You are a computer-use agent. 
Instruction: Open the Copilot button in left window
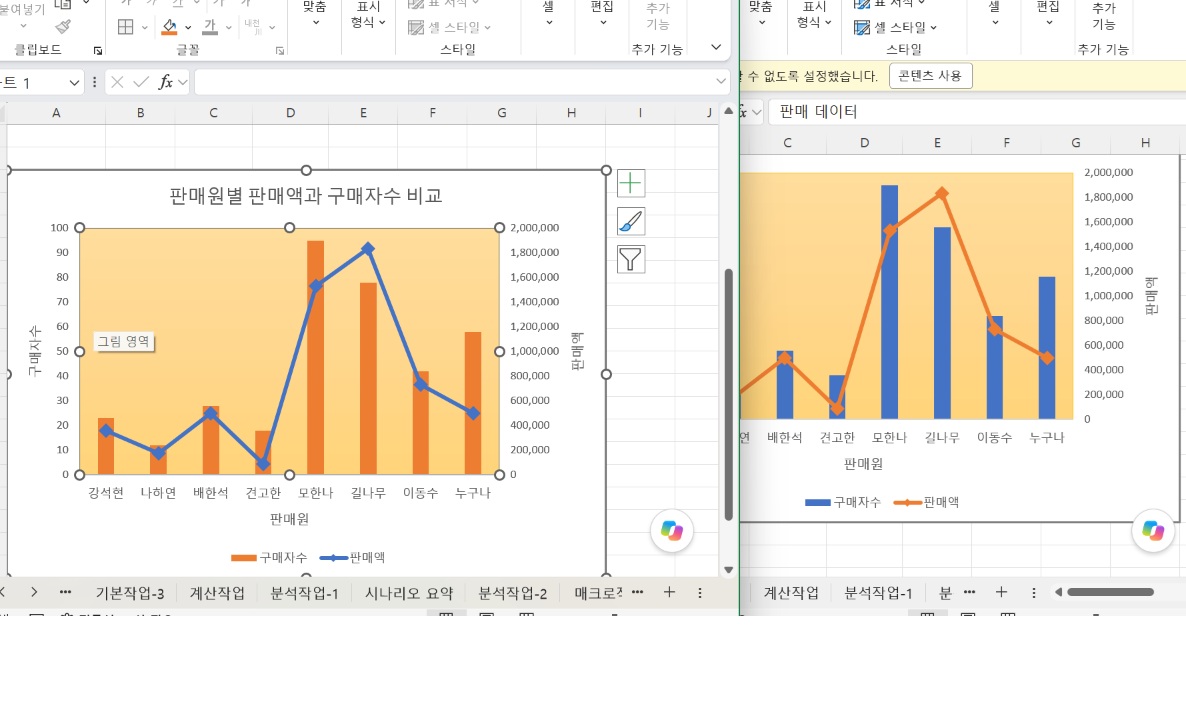672,530
